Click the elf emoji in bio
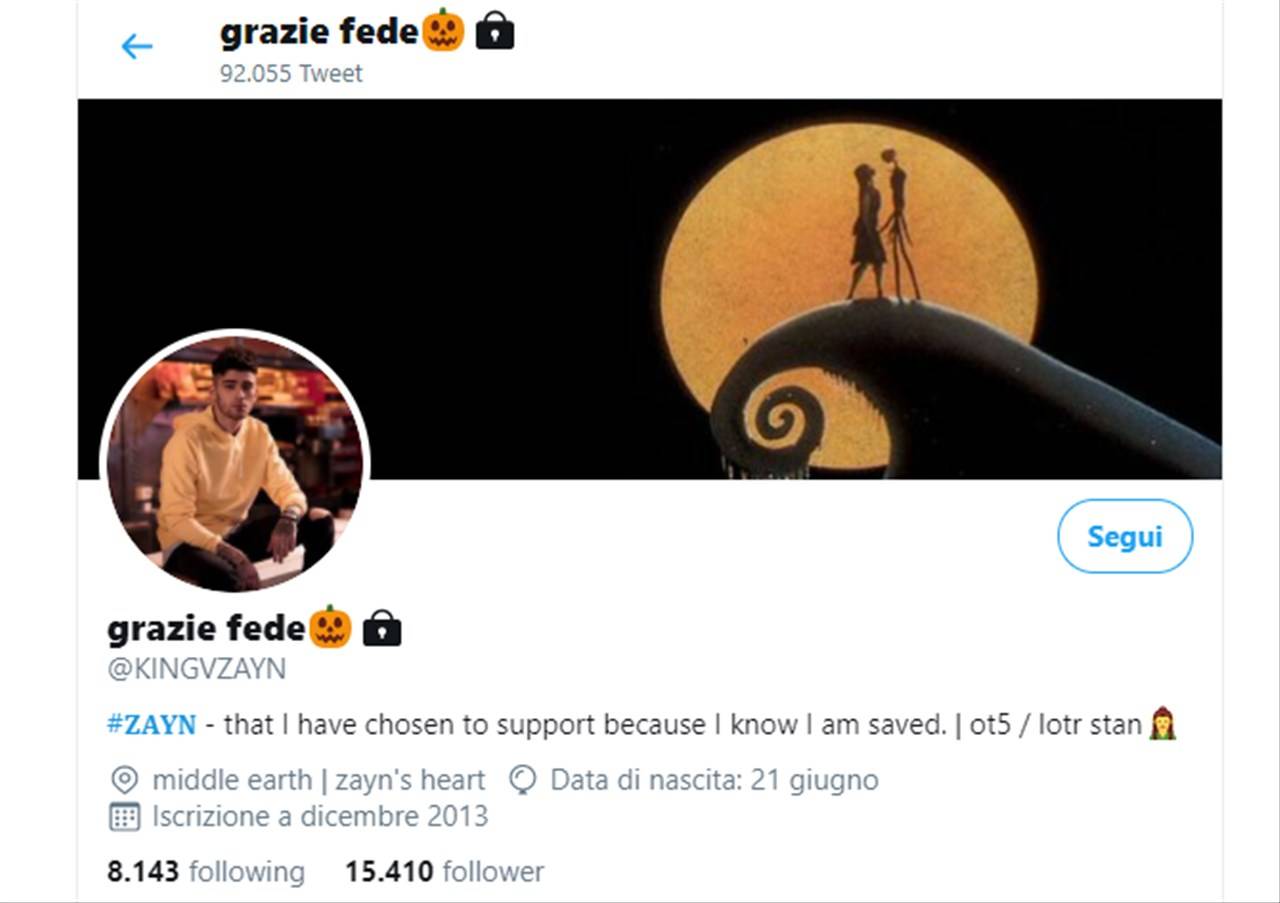The height and width of the screenshot is (903, 1280). (1162, 724)
